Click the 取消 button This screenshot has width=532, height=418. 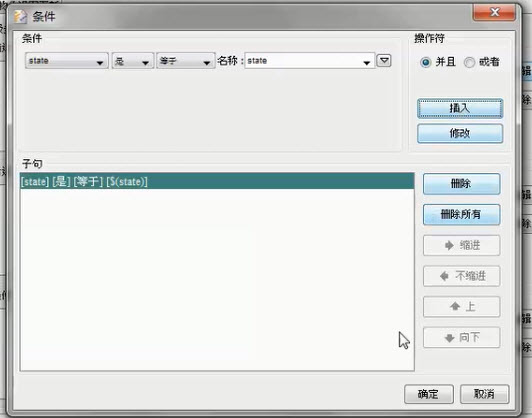484,394
